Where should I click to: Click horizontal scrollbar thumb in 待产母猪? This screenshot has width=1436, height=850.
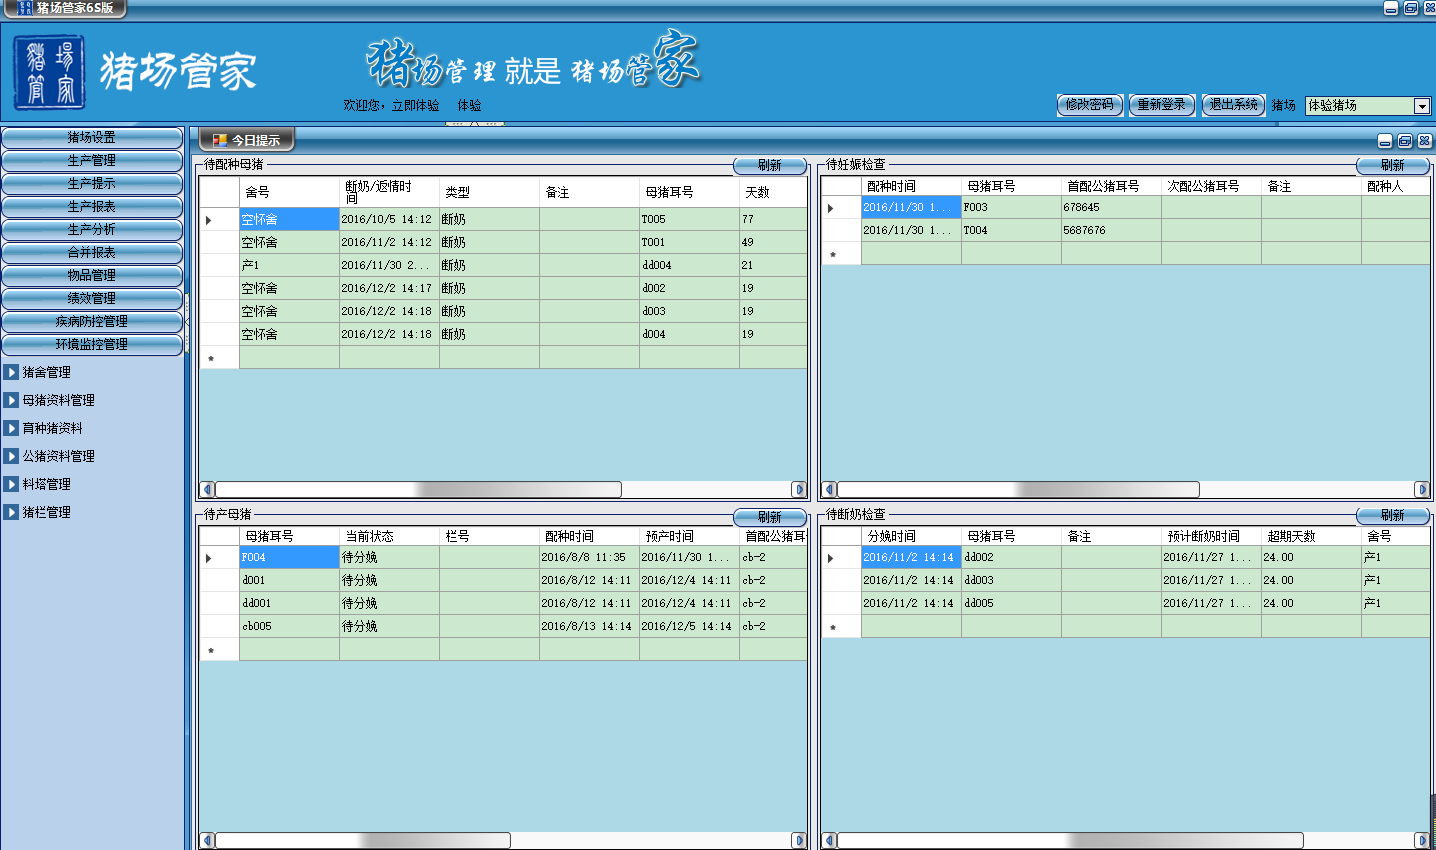point(363,841)
